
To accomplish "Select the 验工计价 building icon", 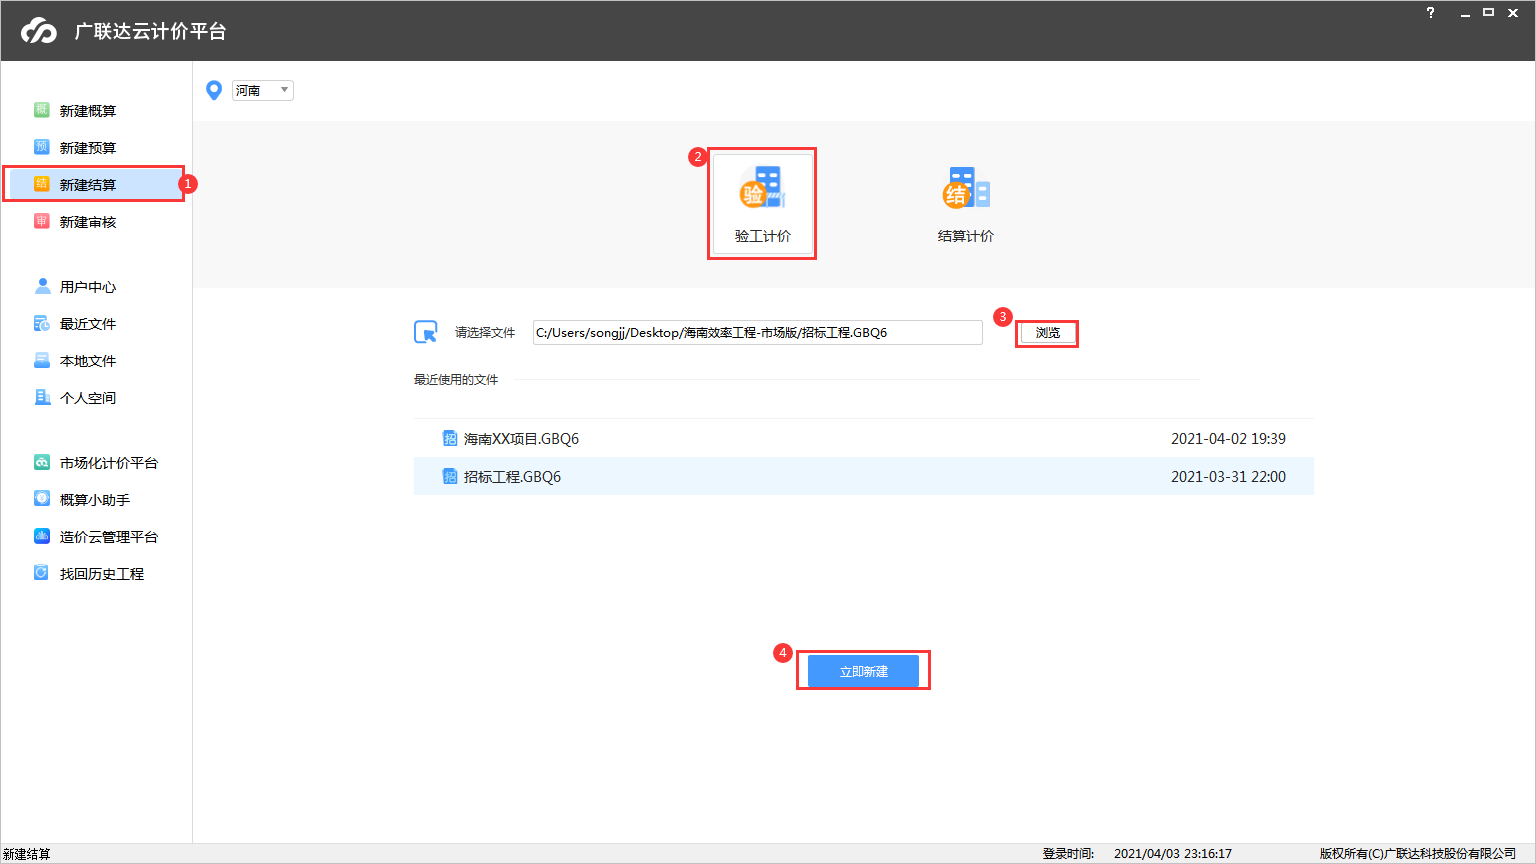I will (762, 188).
